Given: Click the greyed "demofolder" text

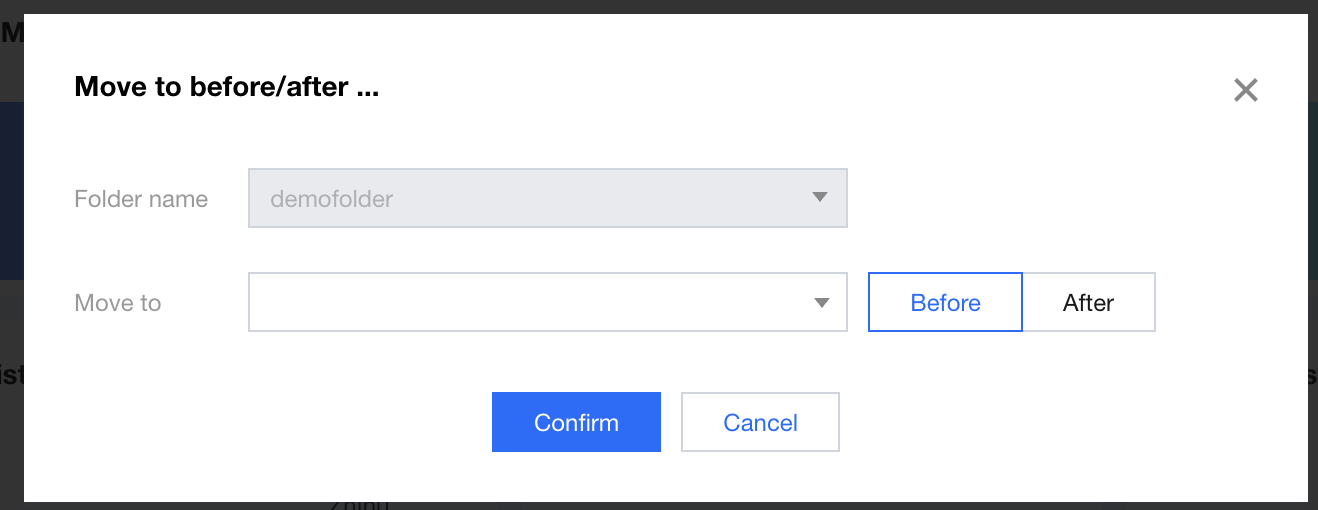Looking at the screenshot, I should pyautogui.click(x=332, y=199).
